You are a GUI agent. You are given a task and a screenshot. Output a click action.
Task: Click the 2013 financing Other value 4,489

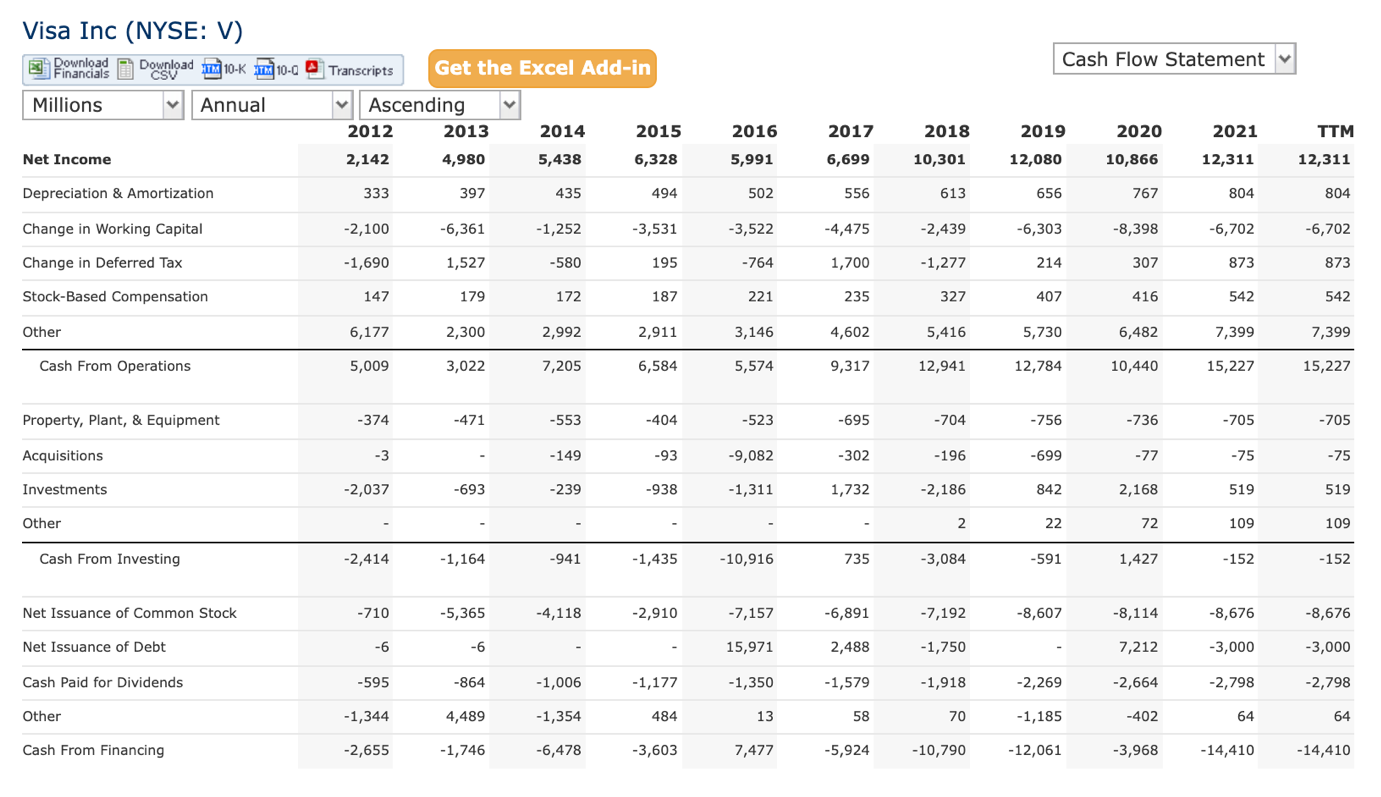pyautogui.click(x=465, y=716)
